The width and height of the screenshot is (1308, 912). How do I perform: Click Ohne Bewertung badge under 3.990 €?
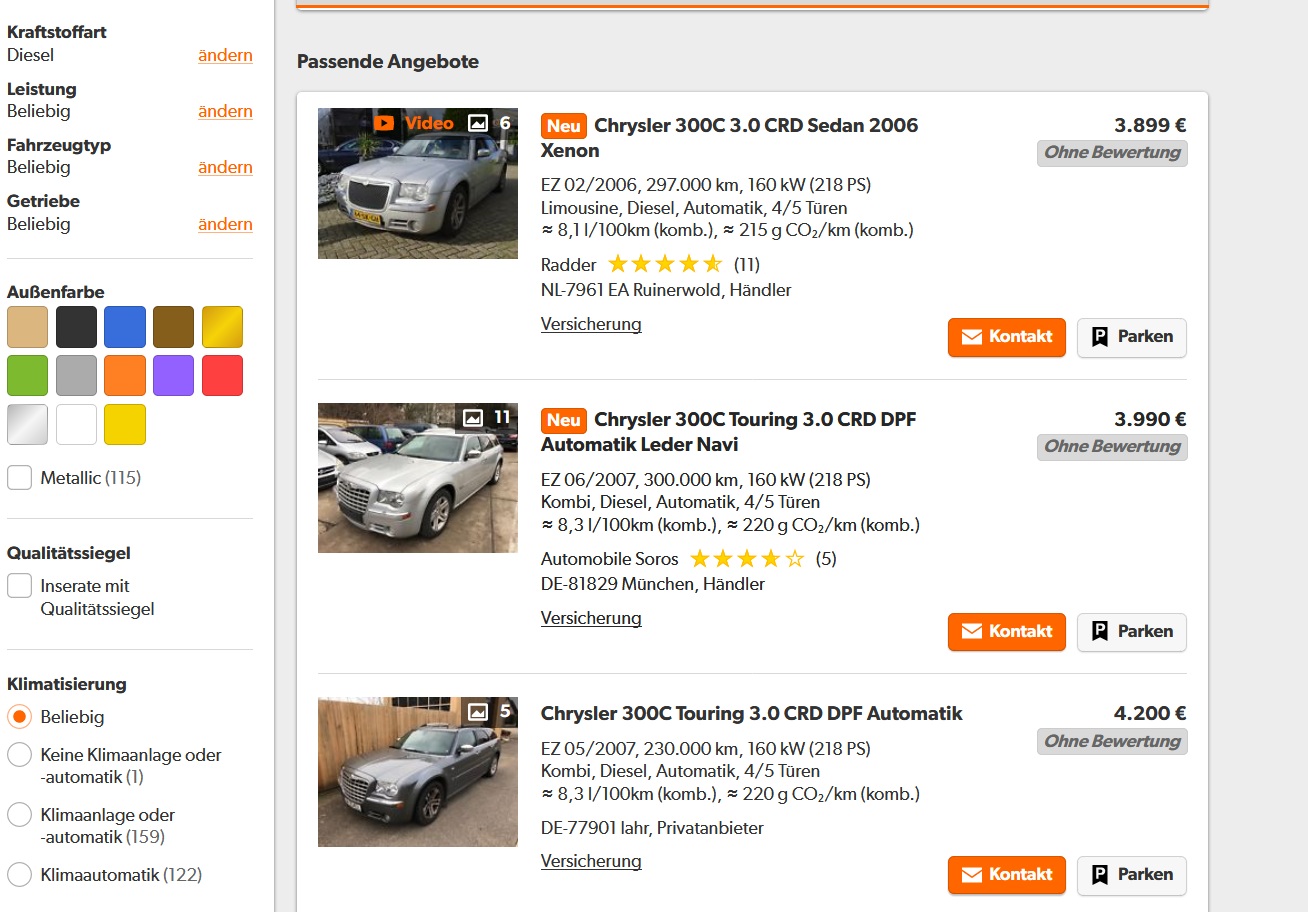[1112, 447]
